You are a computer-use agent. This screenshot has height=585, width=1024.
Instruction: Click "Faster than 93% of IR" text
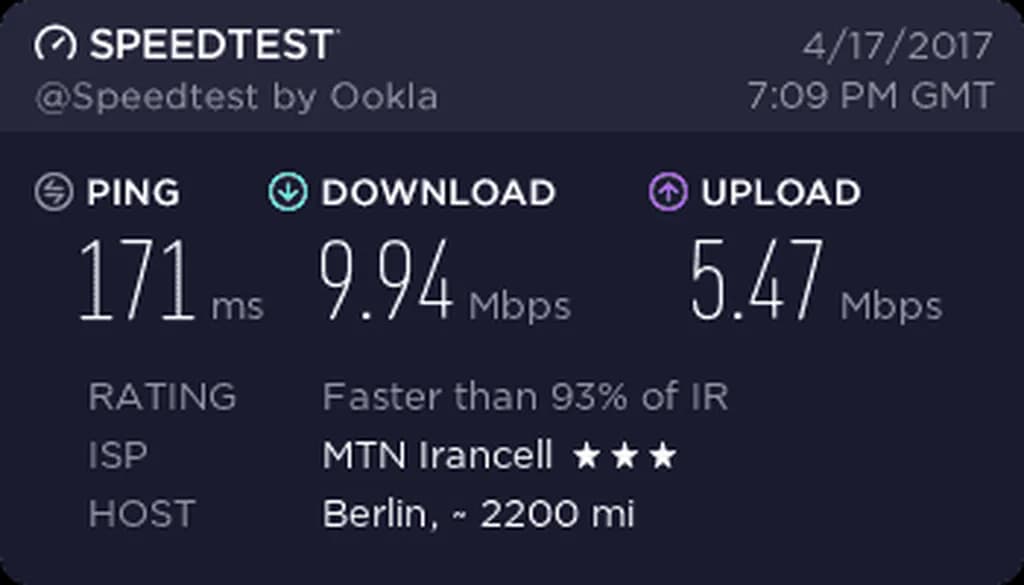point(525,397)
